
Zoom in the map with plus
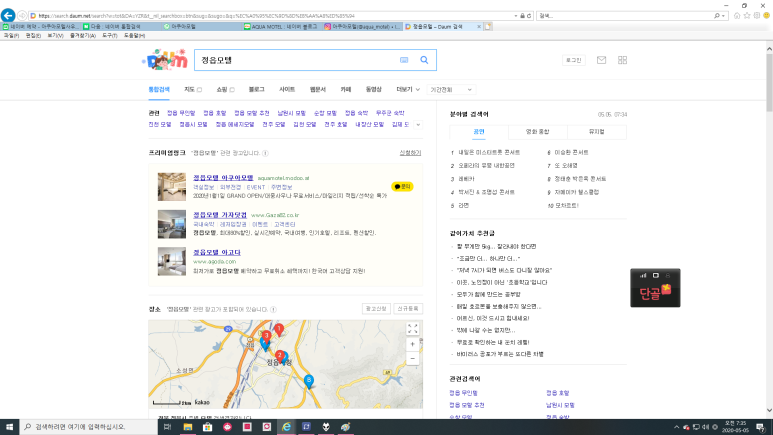coord(413,344)
